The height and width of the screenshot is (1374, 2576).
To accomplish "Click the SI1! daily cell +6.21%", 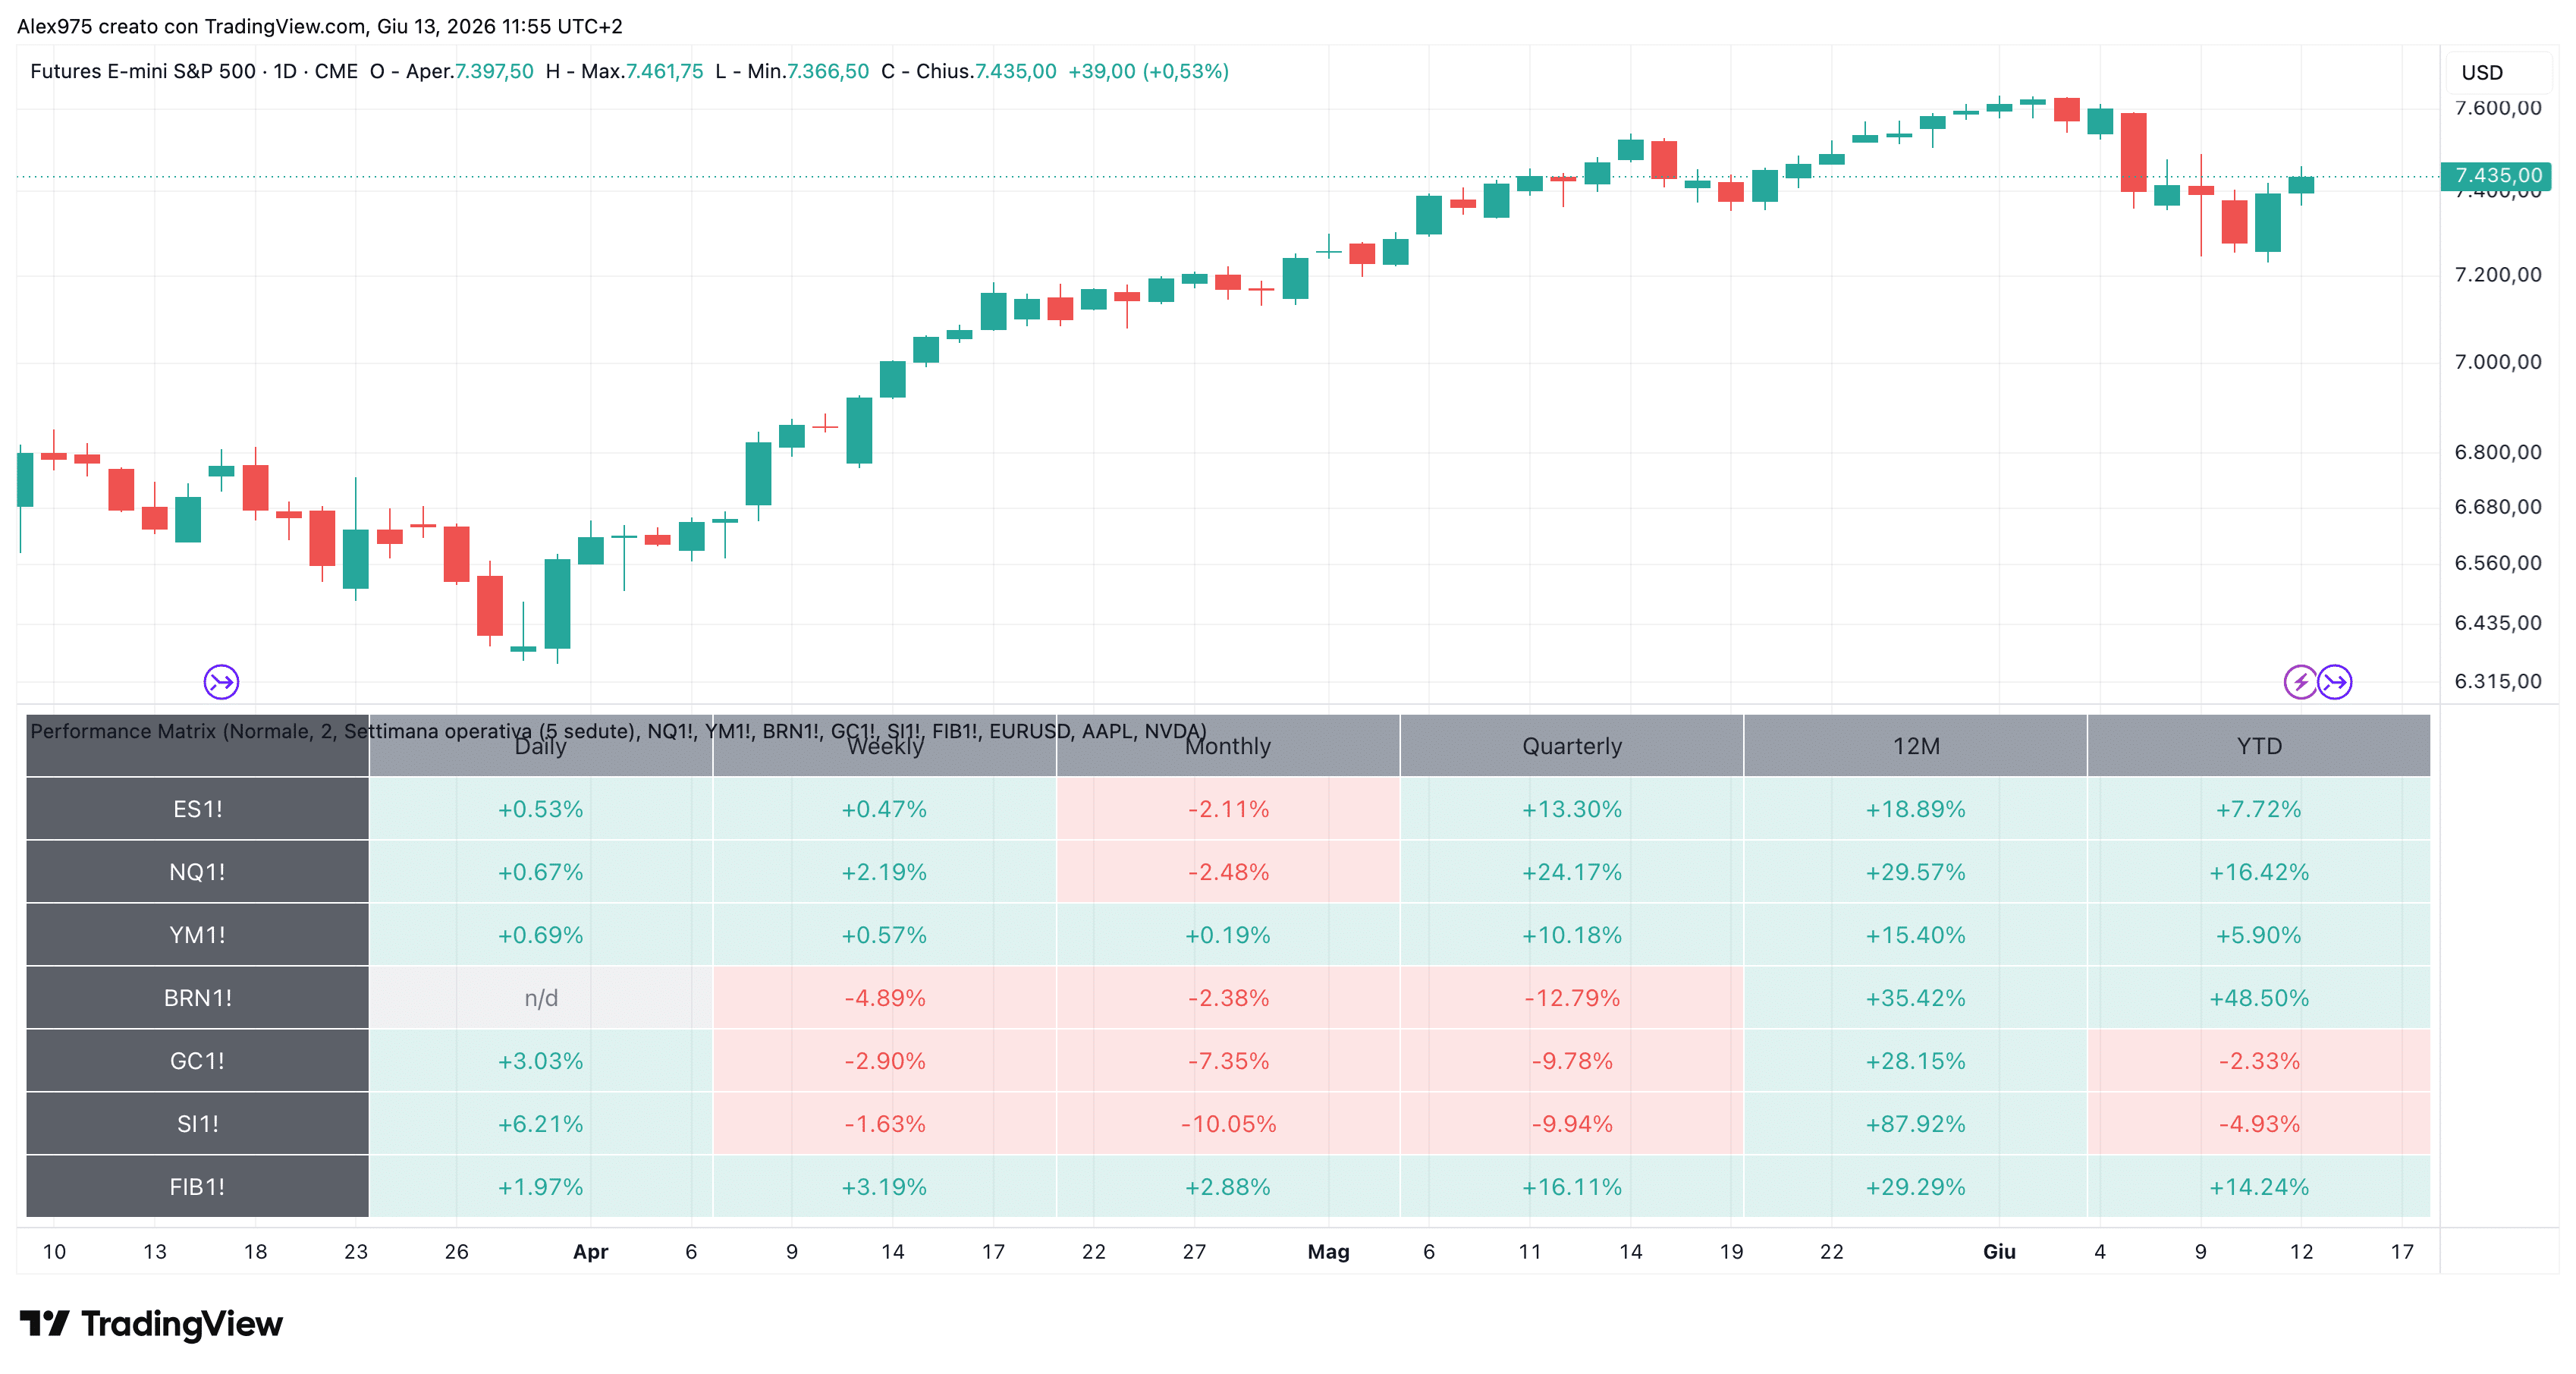I will point(541,1124).
